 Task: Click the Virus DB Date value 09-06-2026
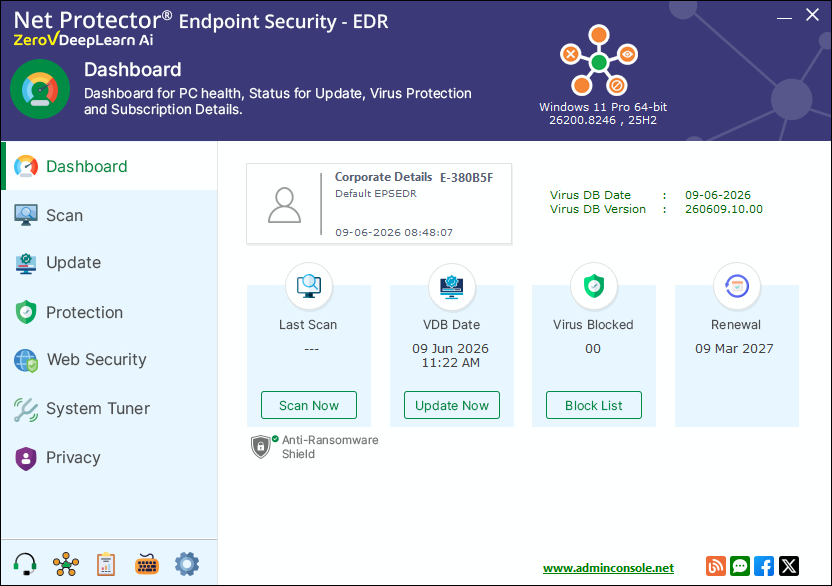718,195
